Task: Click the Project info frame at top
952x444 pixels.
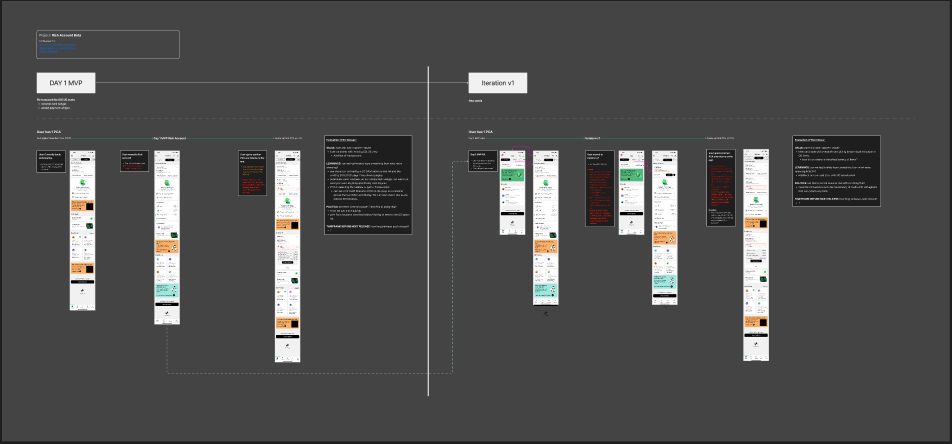Action: point(107,44)
